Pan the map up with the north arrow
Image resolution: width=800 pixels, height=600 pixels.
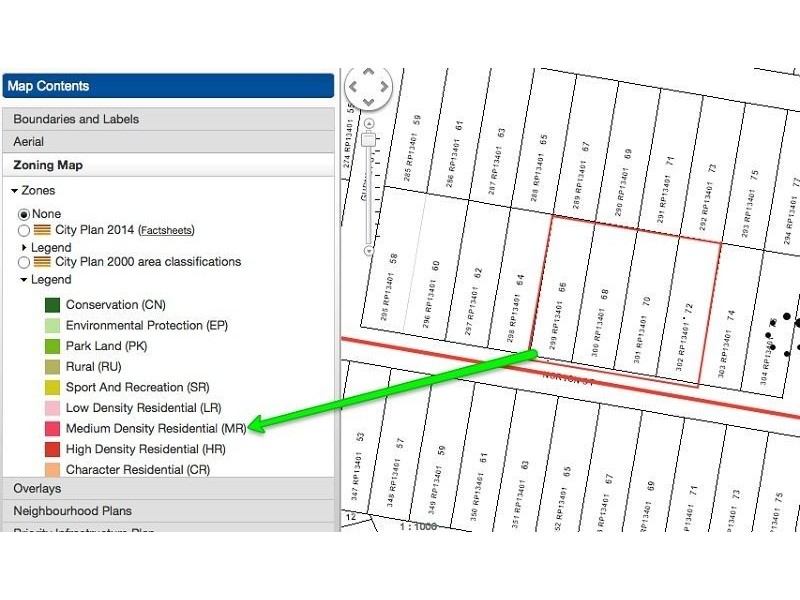(x=368, y=72)
